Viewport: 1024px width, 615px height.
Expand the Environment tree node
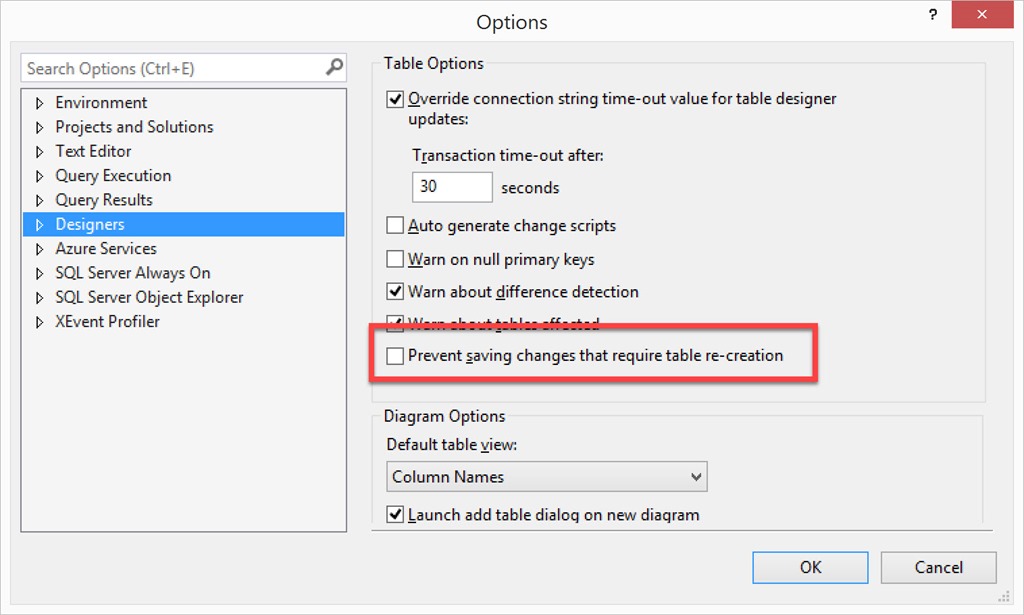(39, 102)
